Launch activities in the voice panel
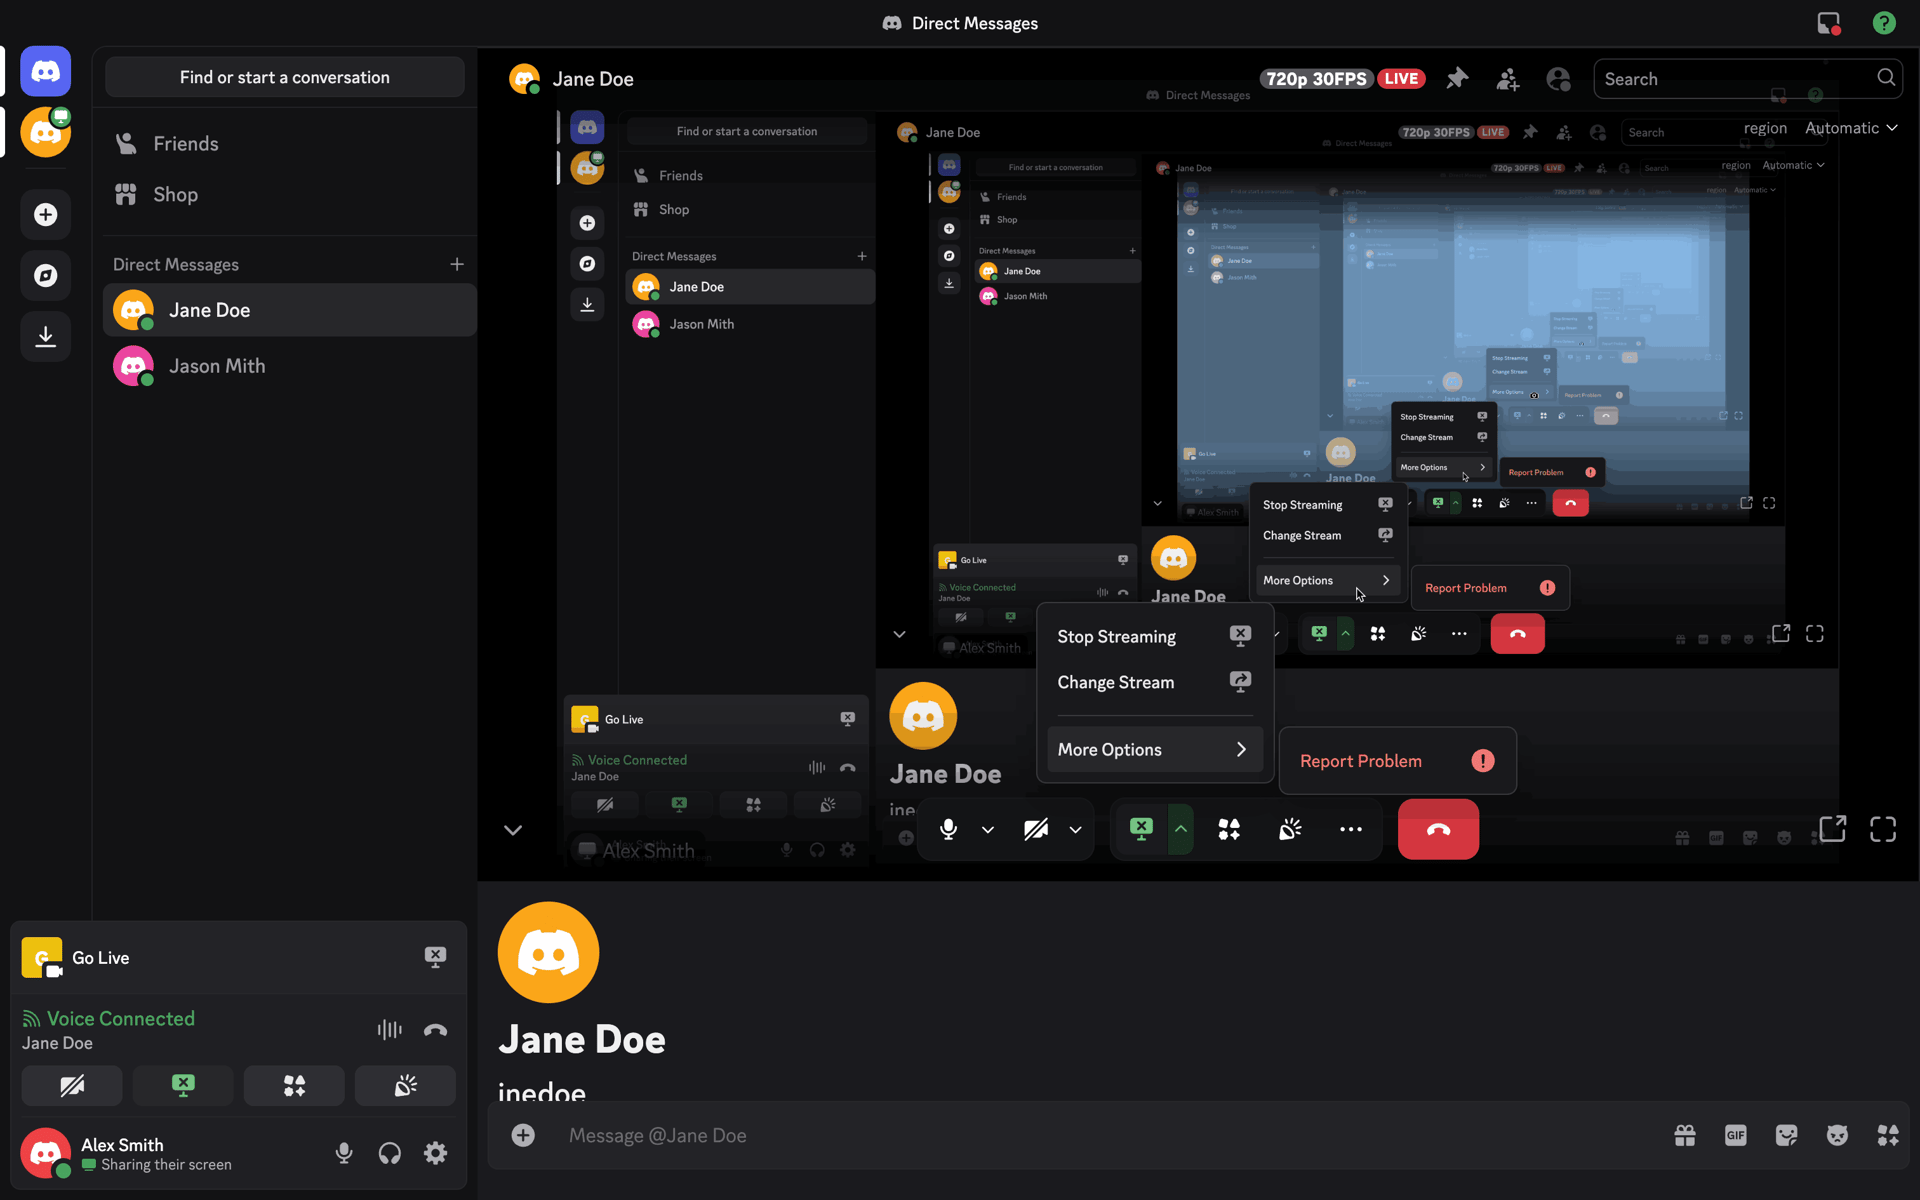 pos(294,1086)
